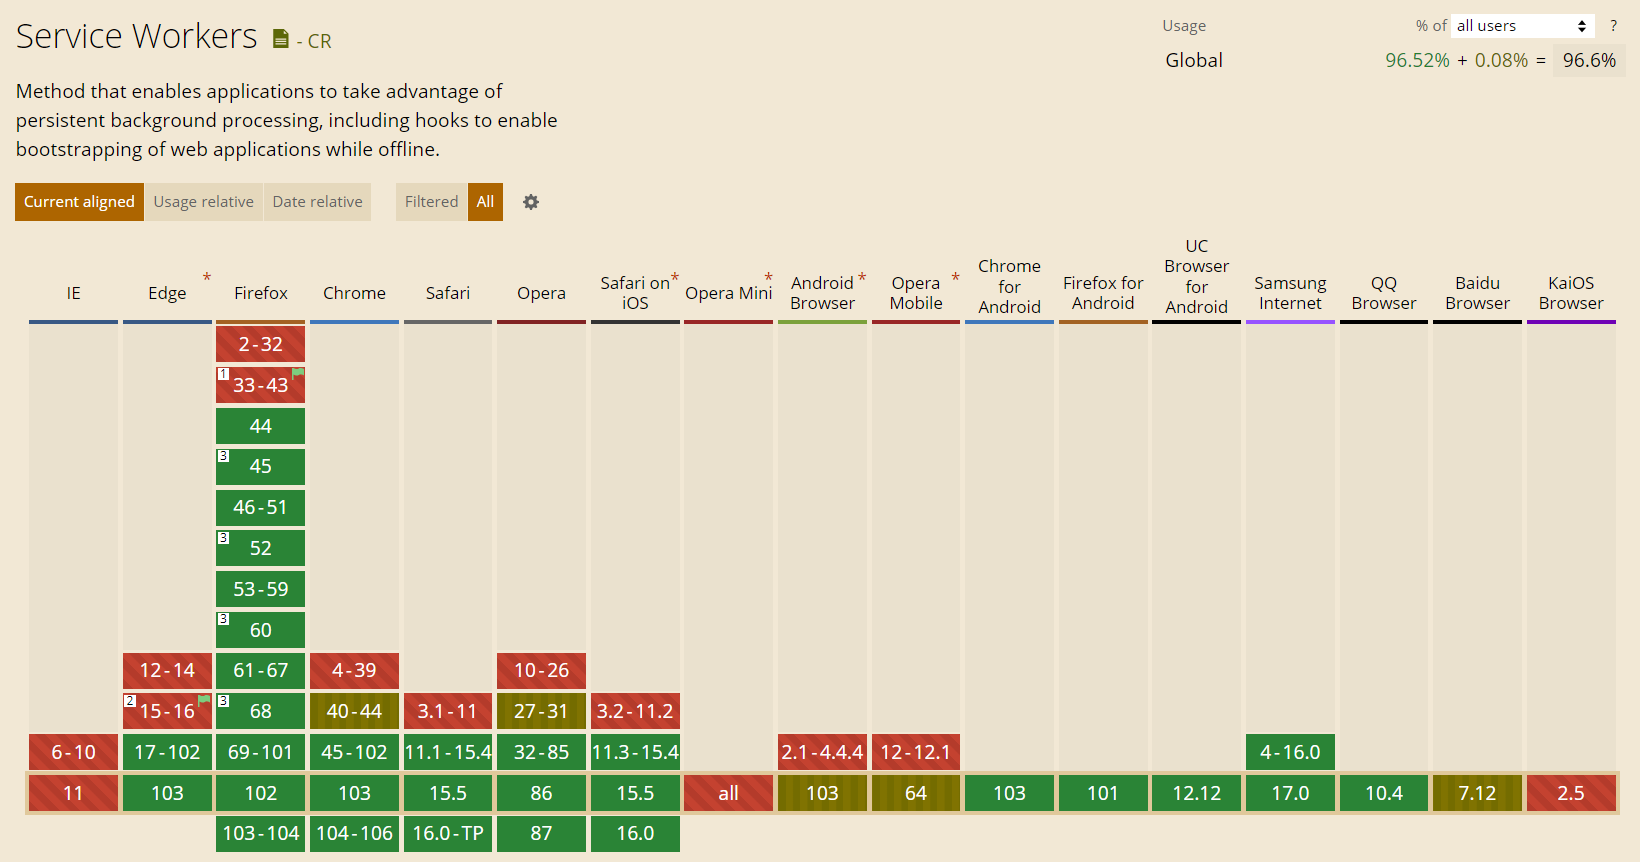Select Firefox 46-51 version cell

[260, 507]
